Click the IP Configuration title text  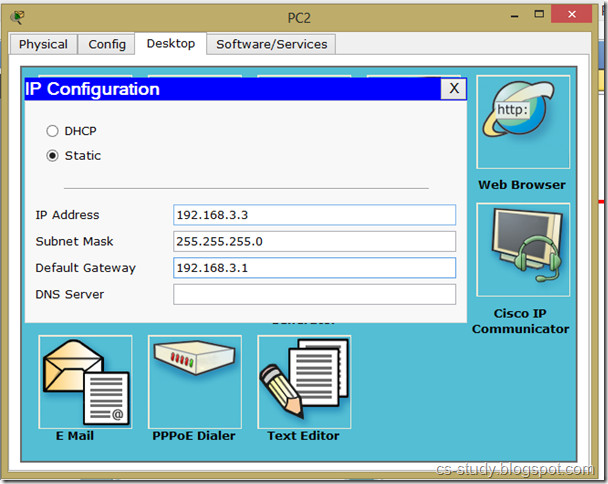tap(92, 89)
